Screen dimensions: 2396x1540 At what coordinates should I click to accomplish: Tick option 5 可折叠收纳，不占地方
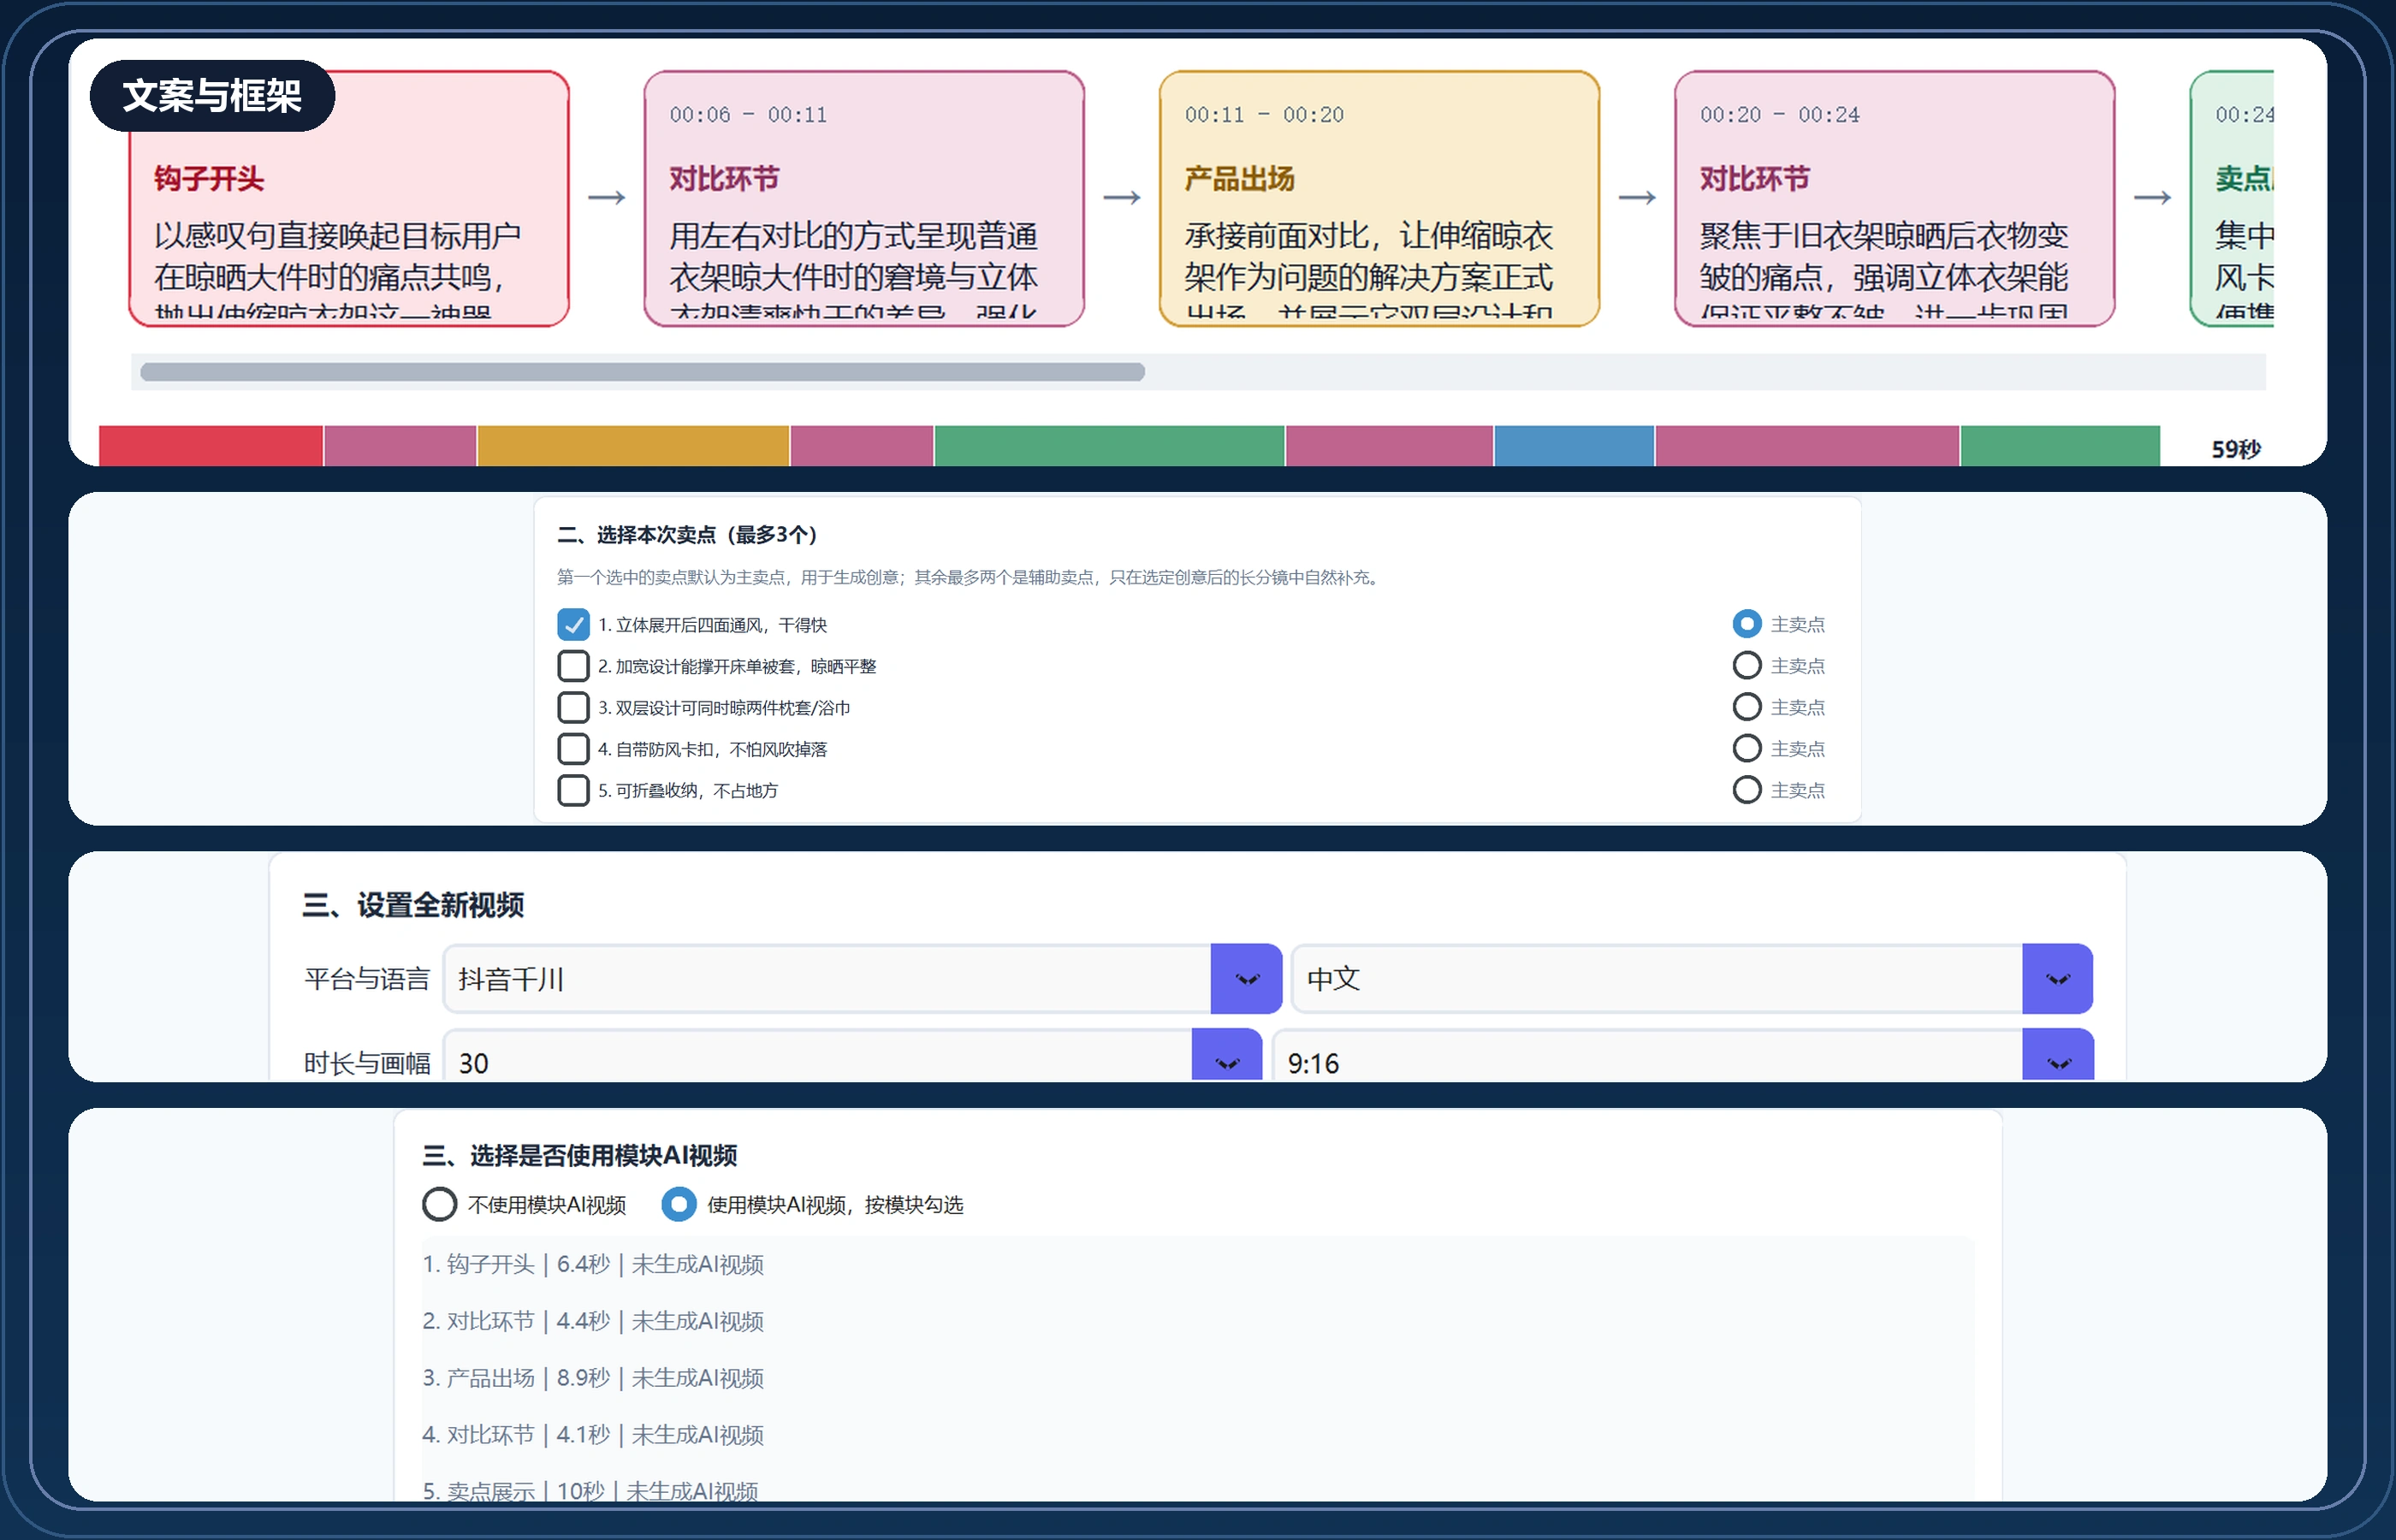click(573, 790)
